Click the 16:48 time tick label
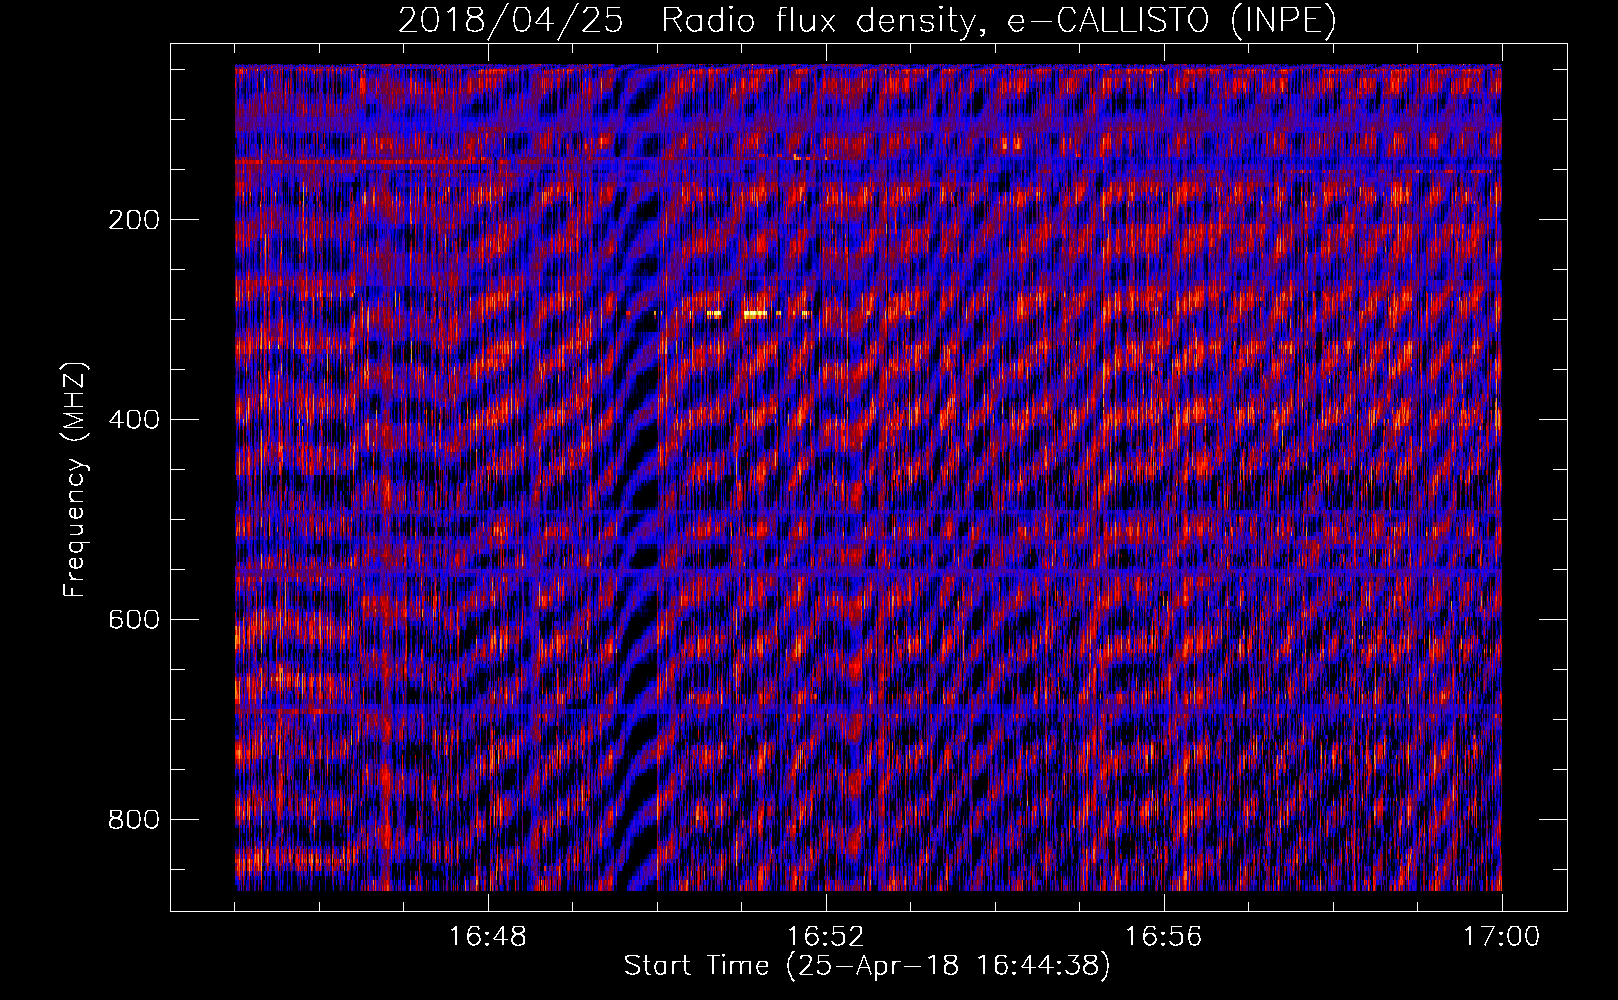This screenshot has width=1618, height=1000. 488,937
